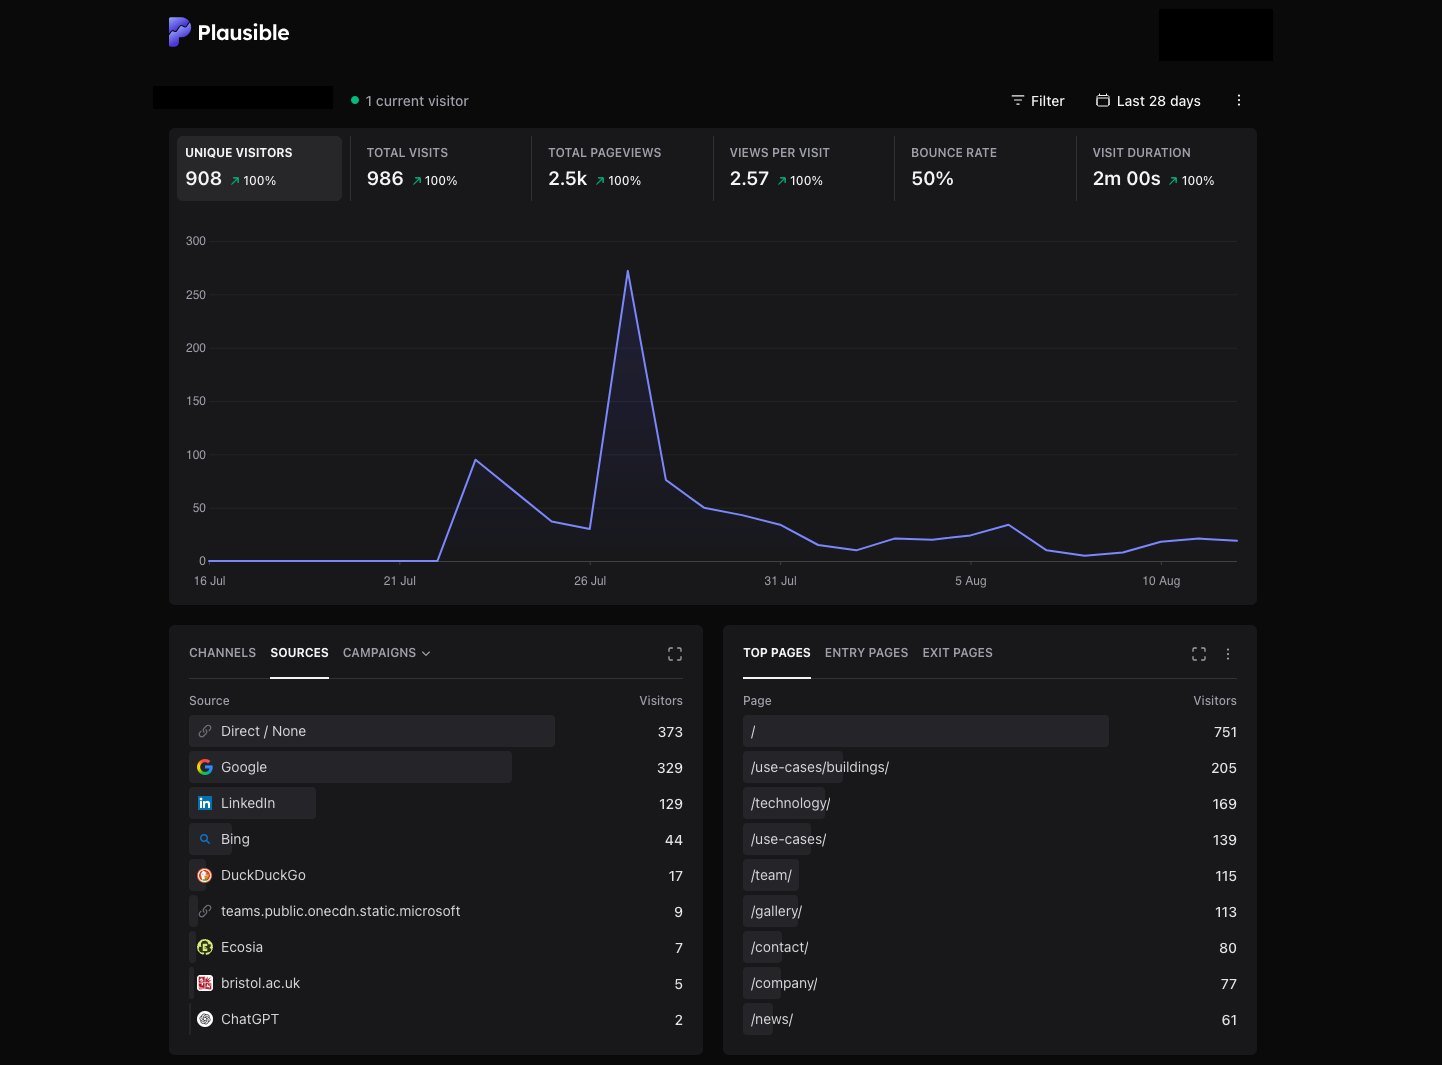This screenshot has width=1442, height=1065.
Task: Open the Last 28 days date picker
Action: pos(1148,101)
